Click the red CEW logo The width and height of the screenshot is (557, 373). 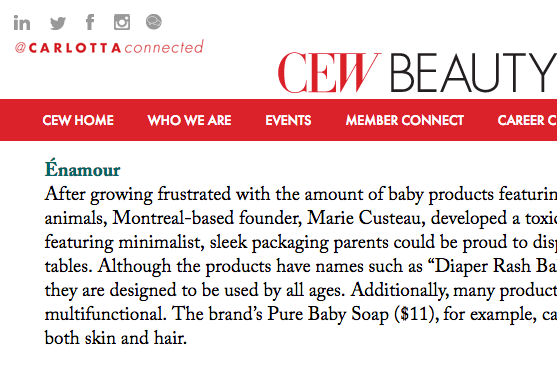pyautogui.click(x=329, y=72)
